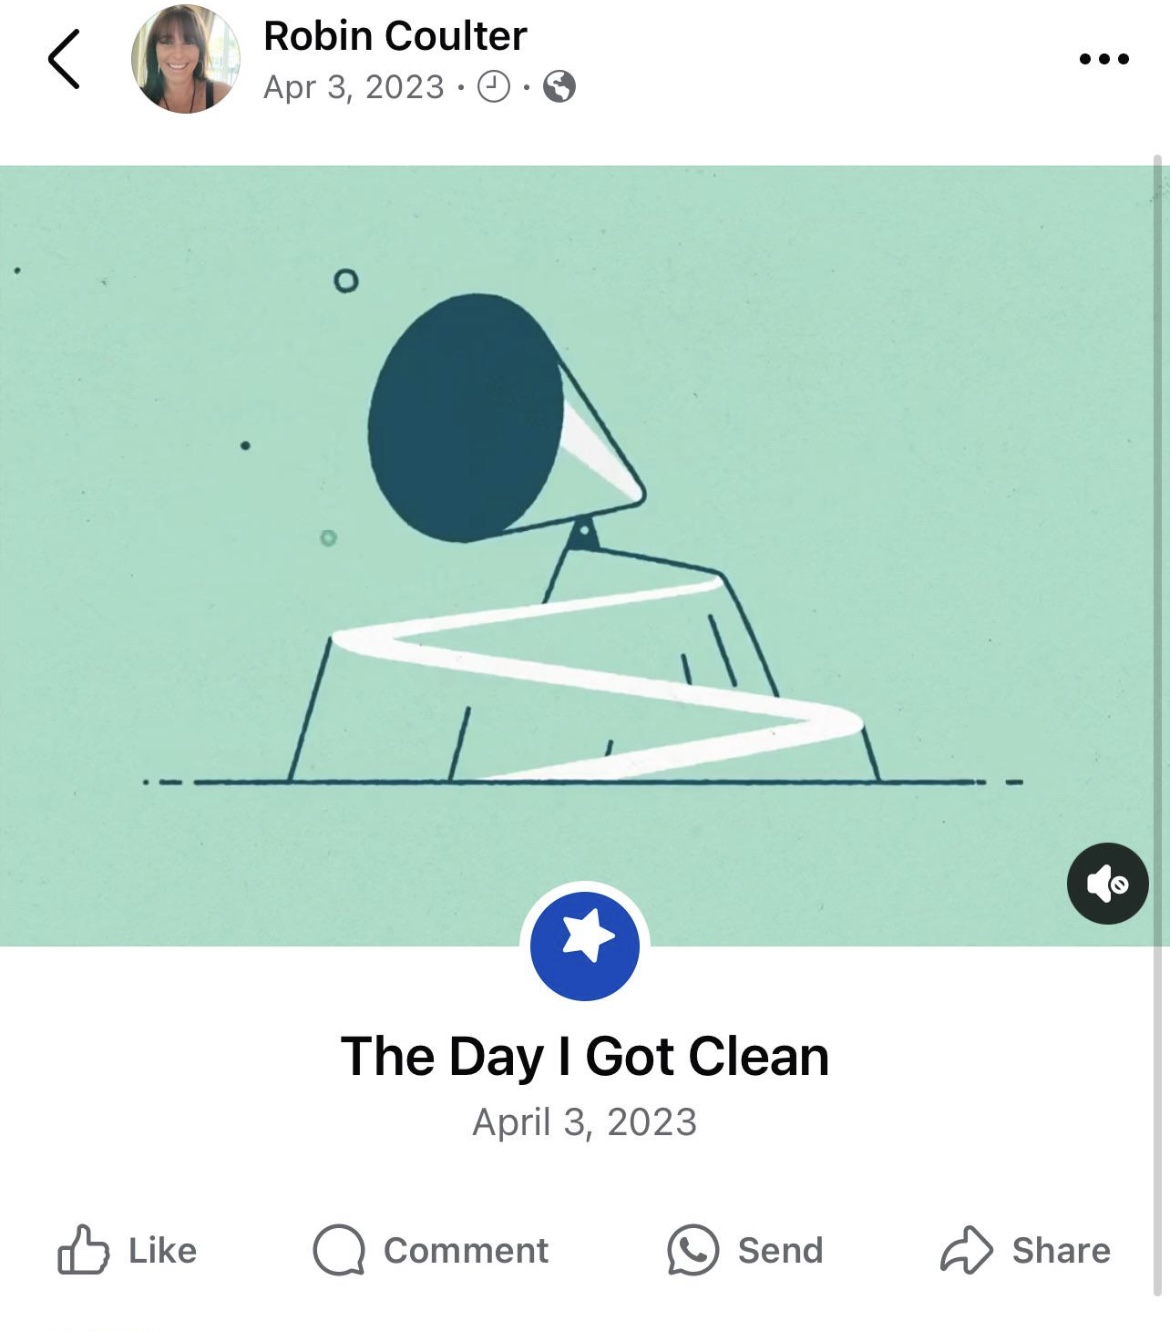Click the Share label text
This screenshot has width=1170, height=1331.
(1061, 1250)
